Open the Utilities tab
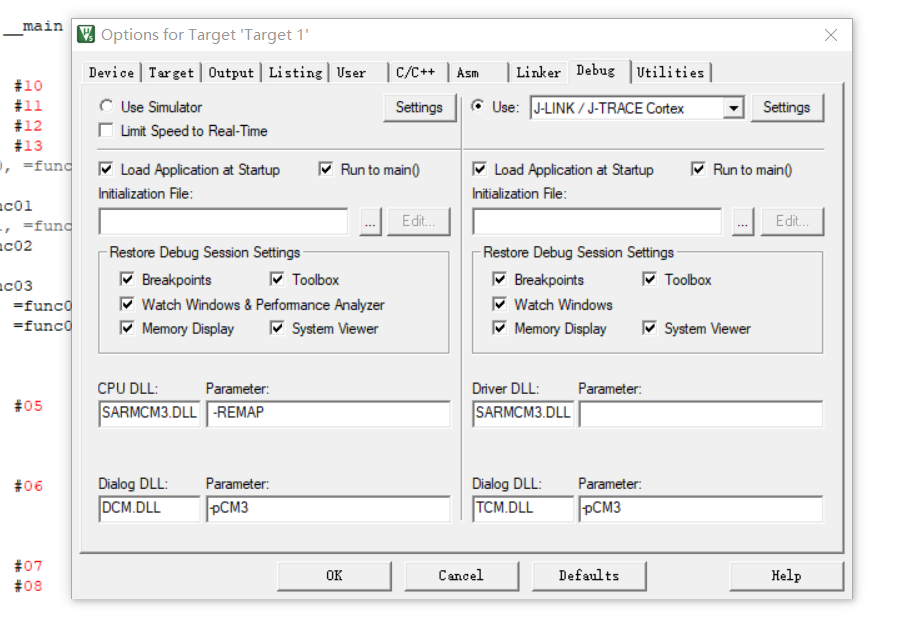 coord(671,73)
